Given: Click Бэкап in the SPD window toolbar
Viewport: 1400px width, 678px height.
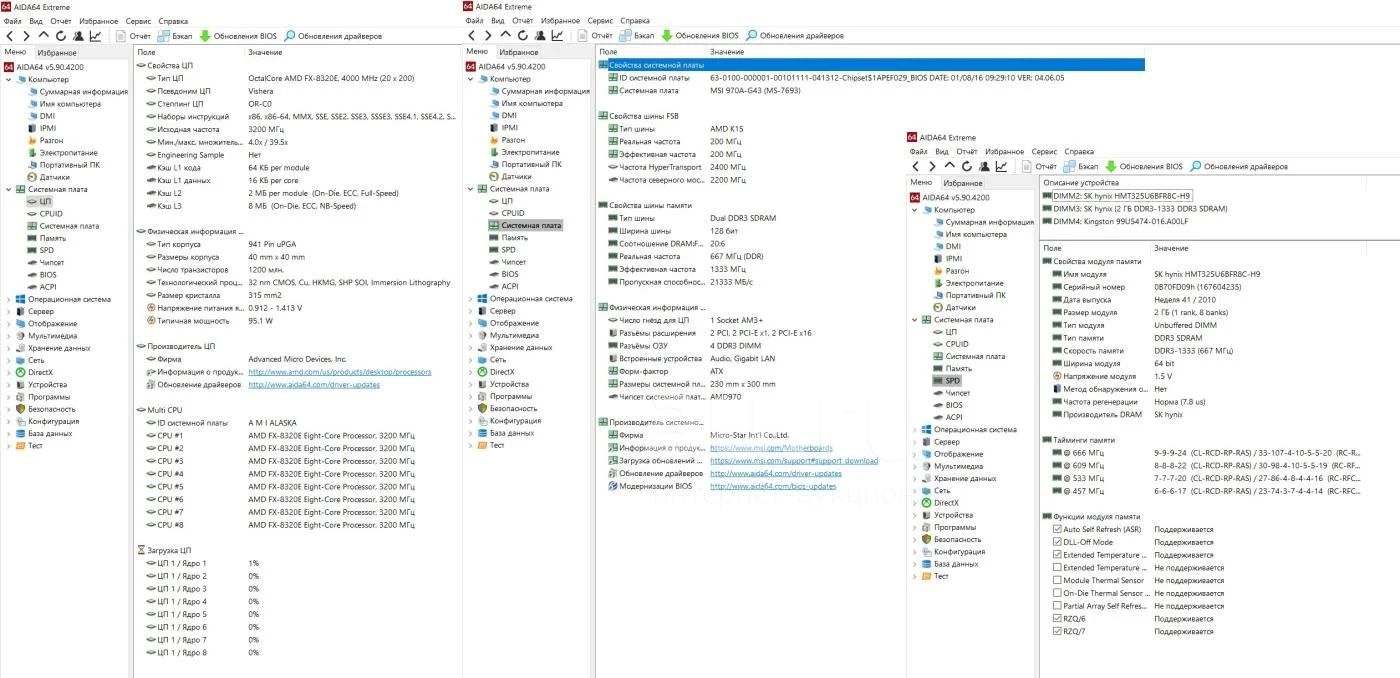Looking at the screenshot, I should coord(1080,166).
